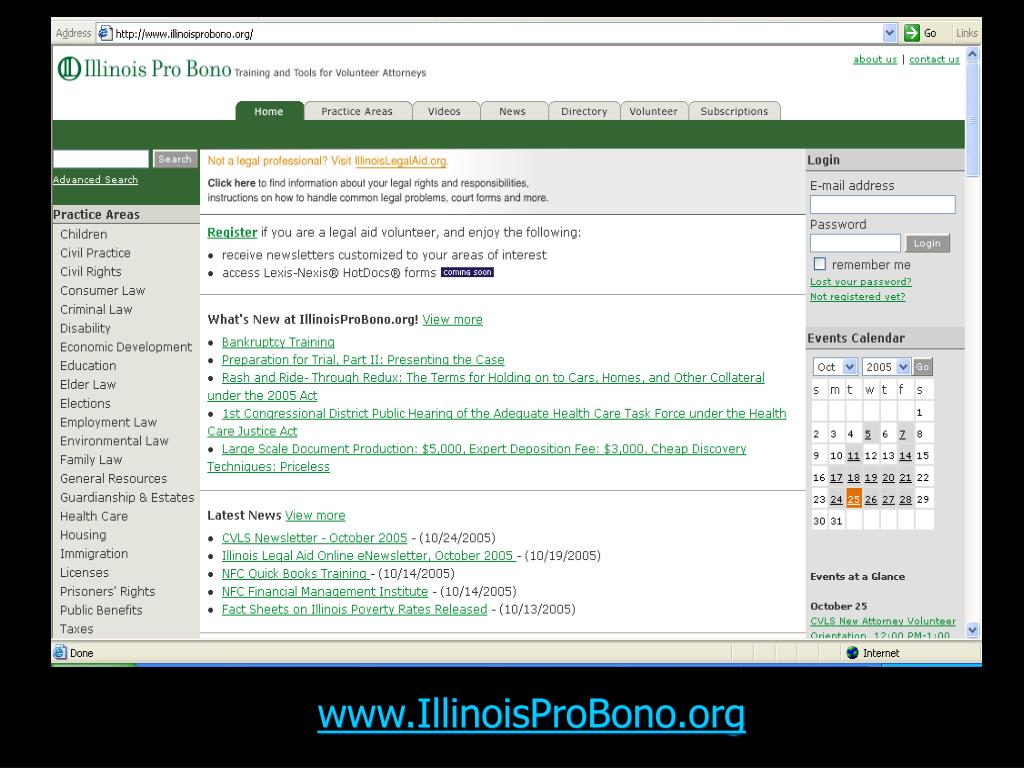Open the Subscriptions tab

(x=734, y=111)
